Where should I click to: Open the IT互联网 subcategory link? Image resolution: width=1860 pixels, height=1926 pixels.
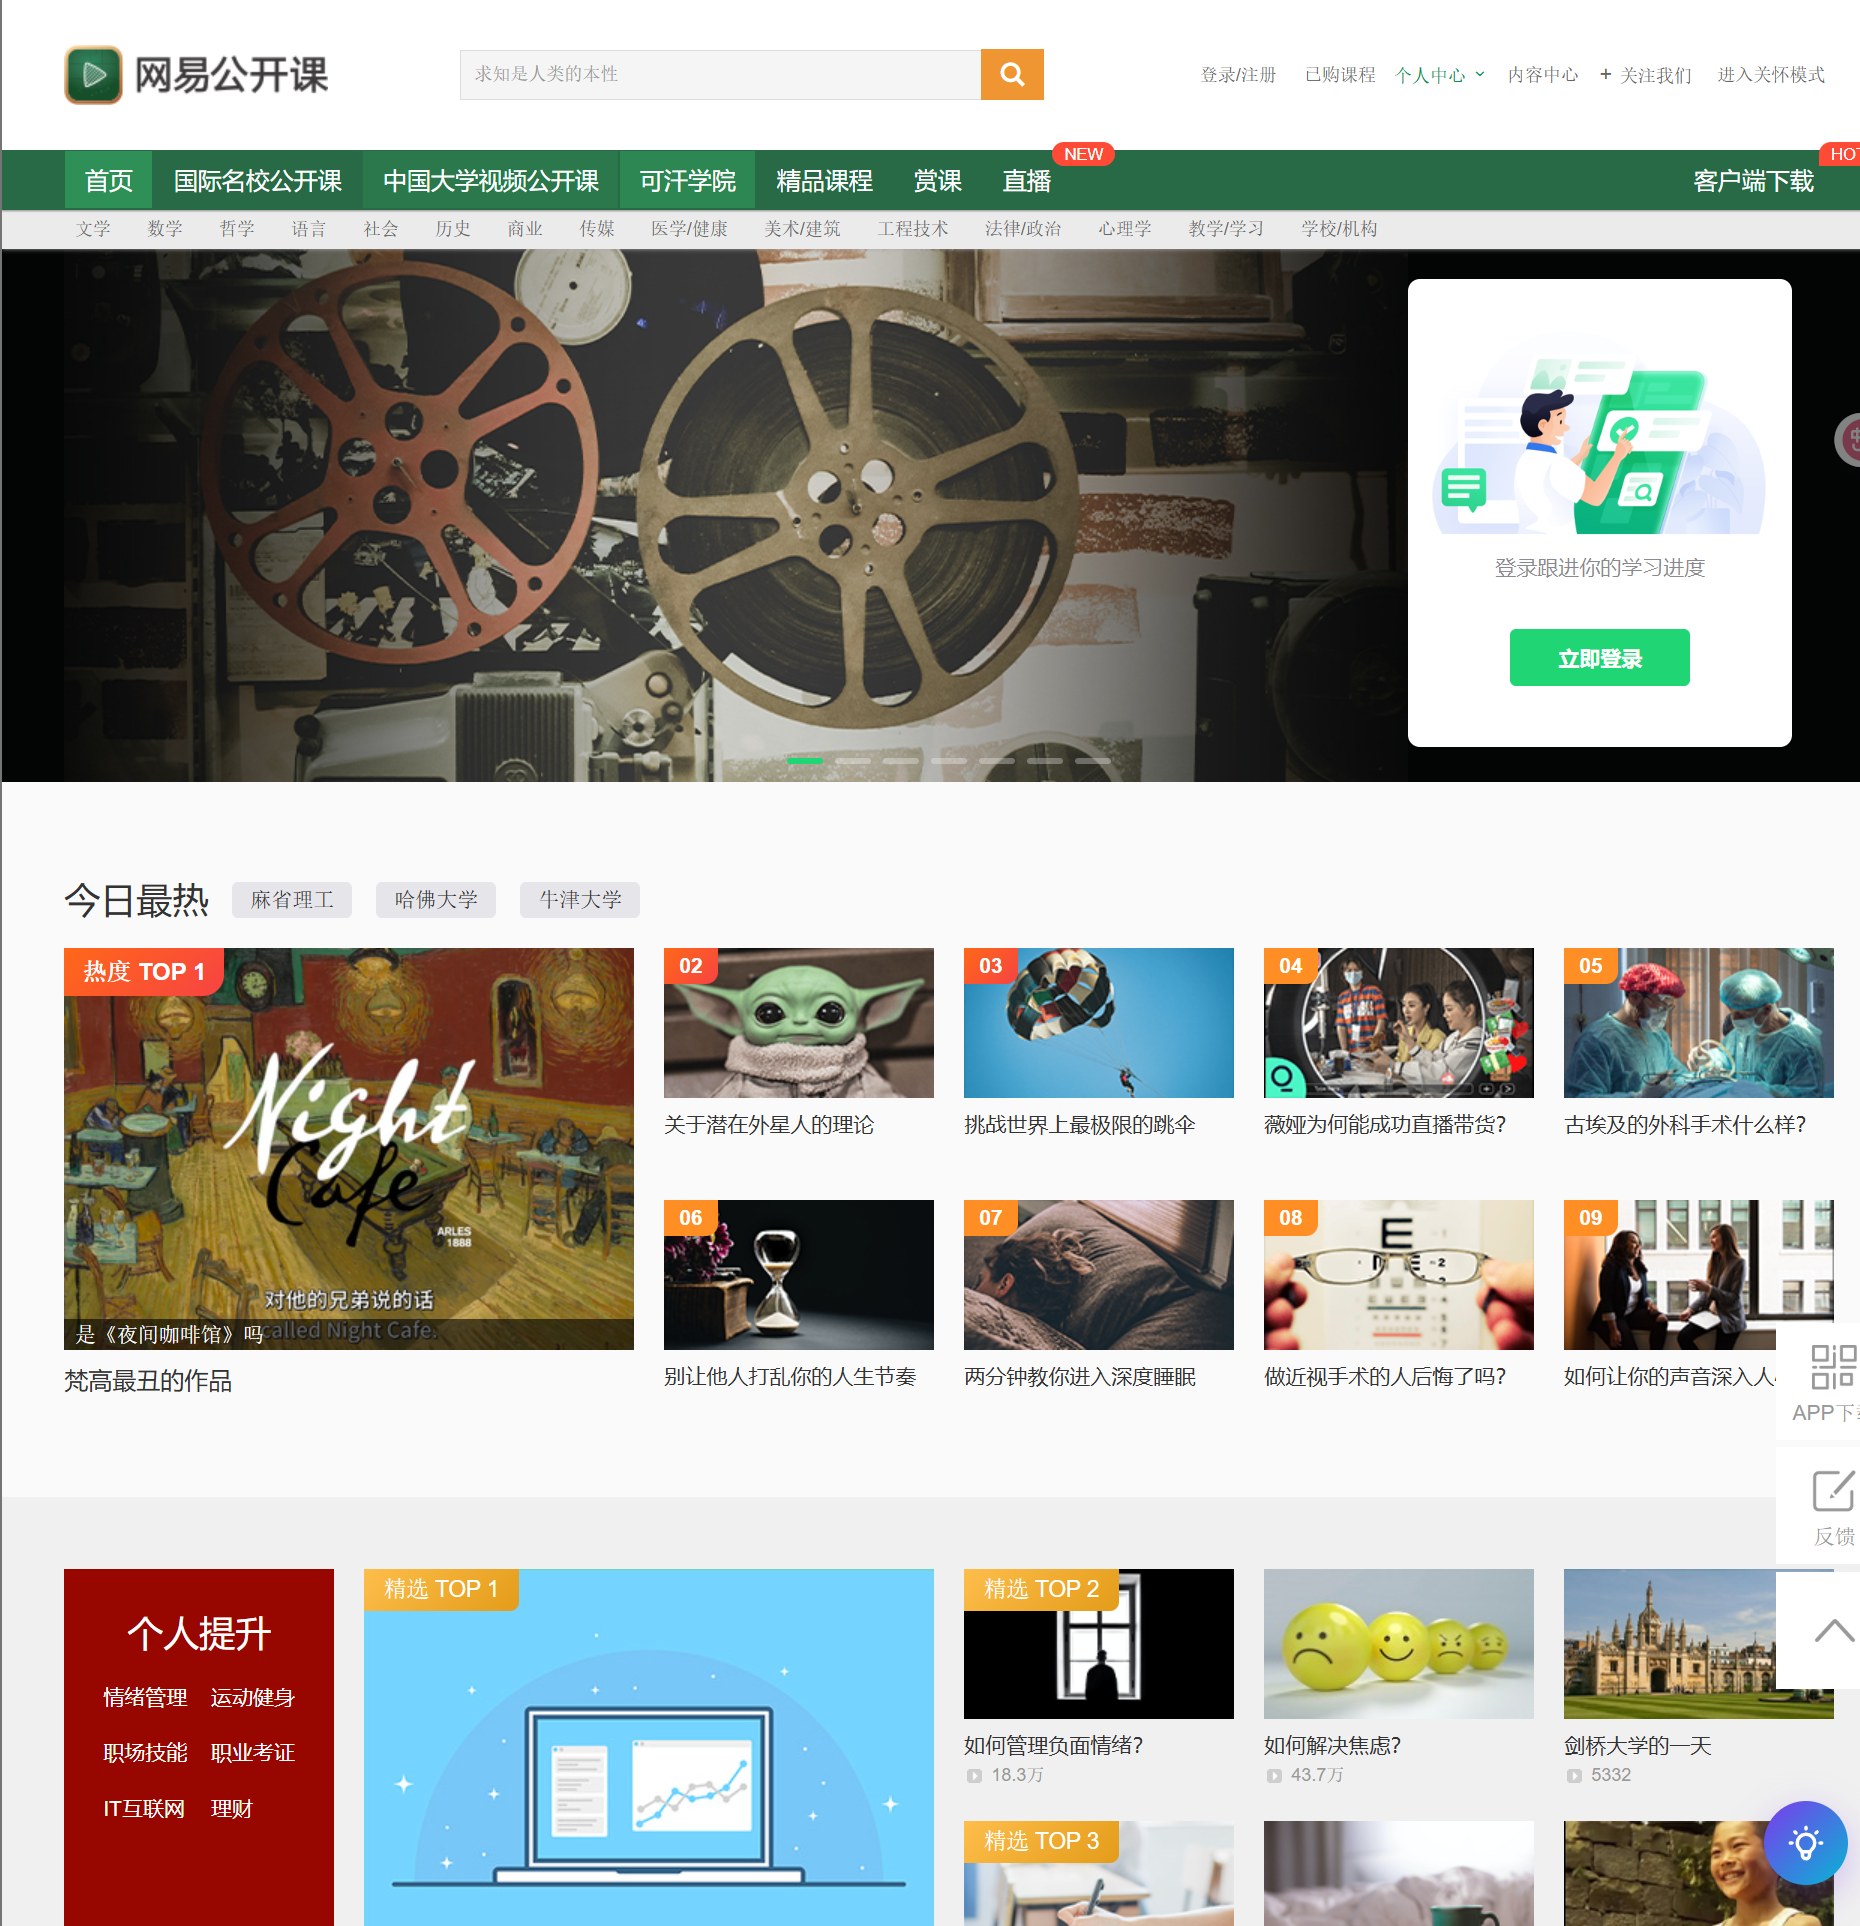(x=144, y=1808)
